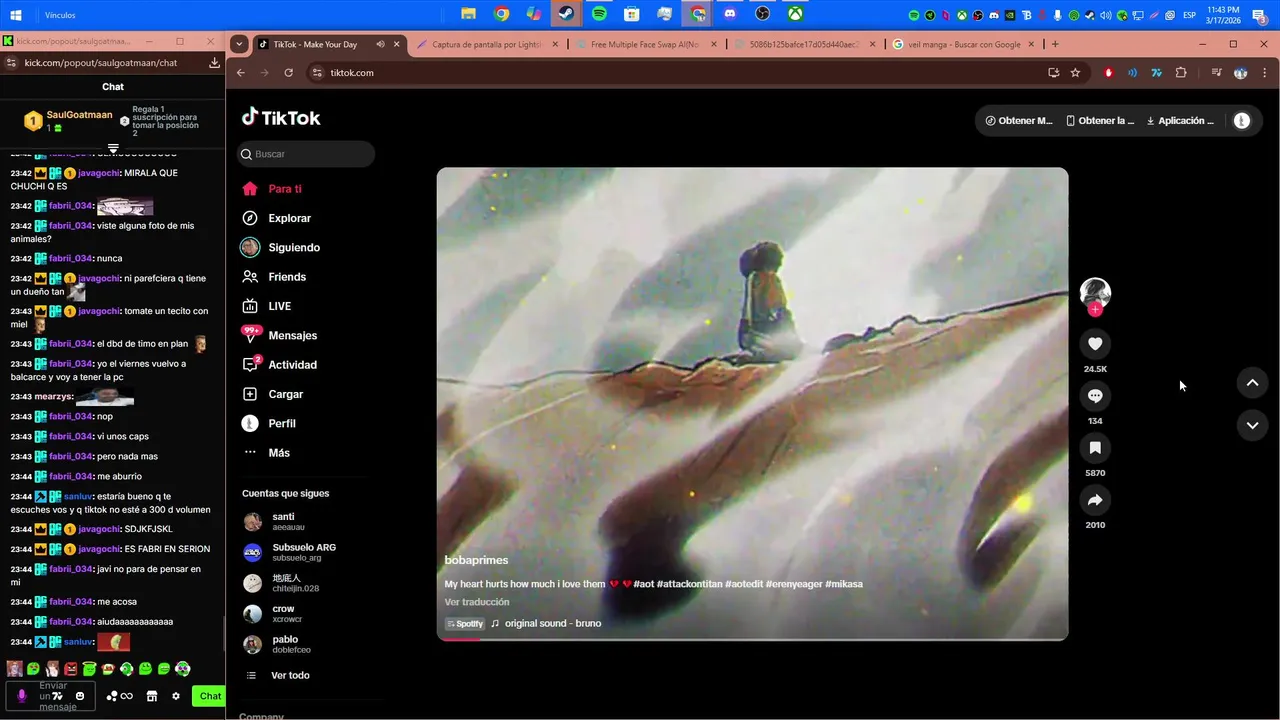Select Para ti in TikTok sidebar

pos(271,189)
